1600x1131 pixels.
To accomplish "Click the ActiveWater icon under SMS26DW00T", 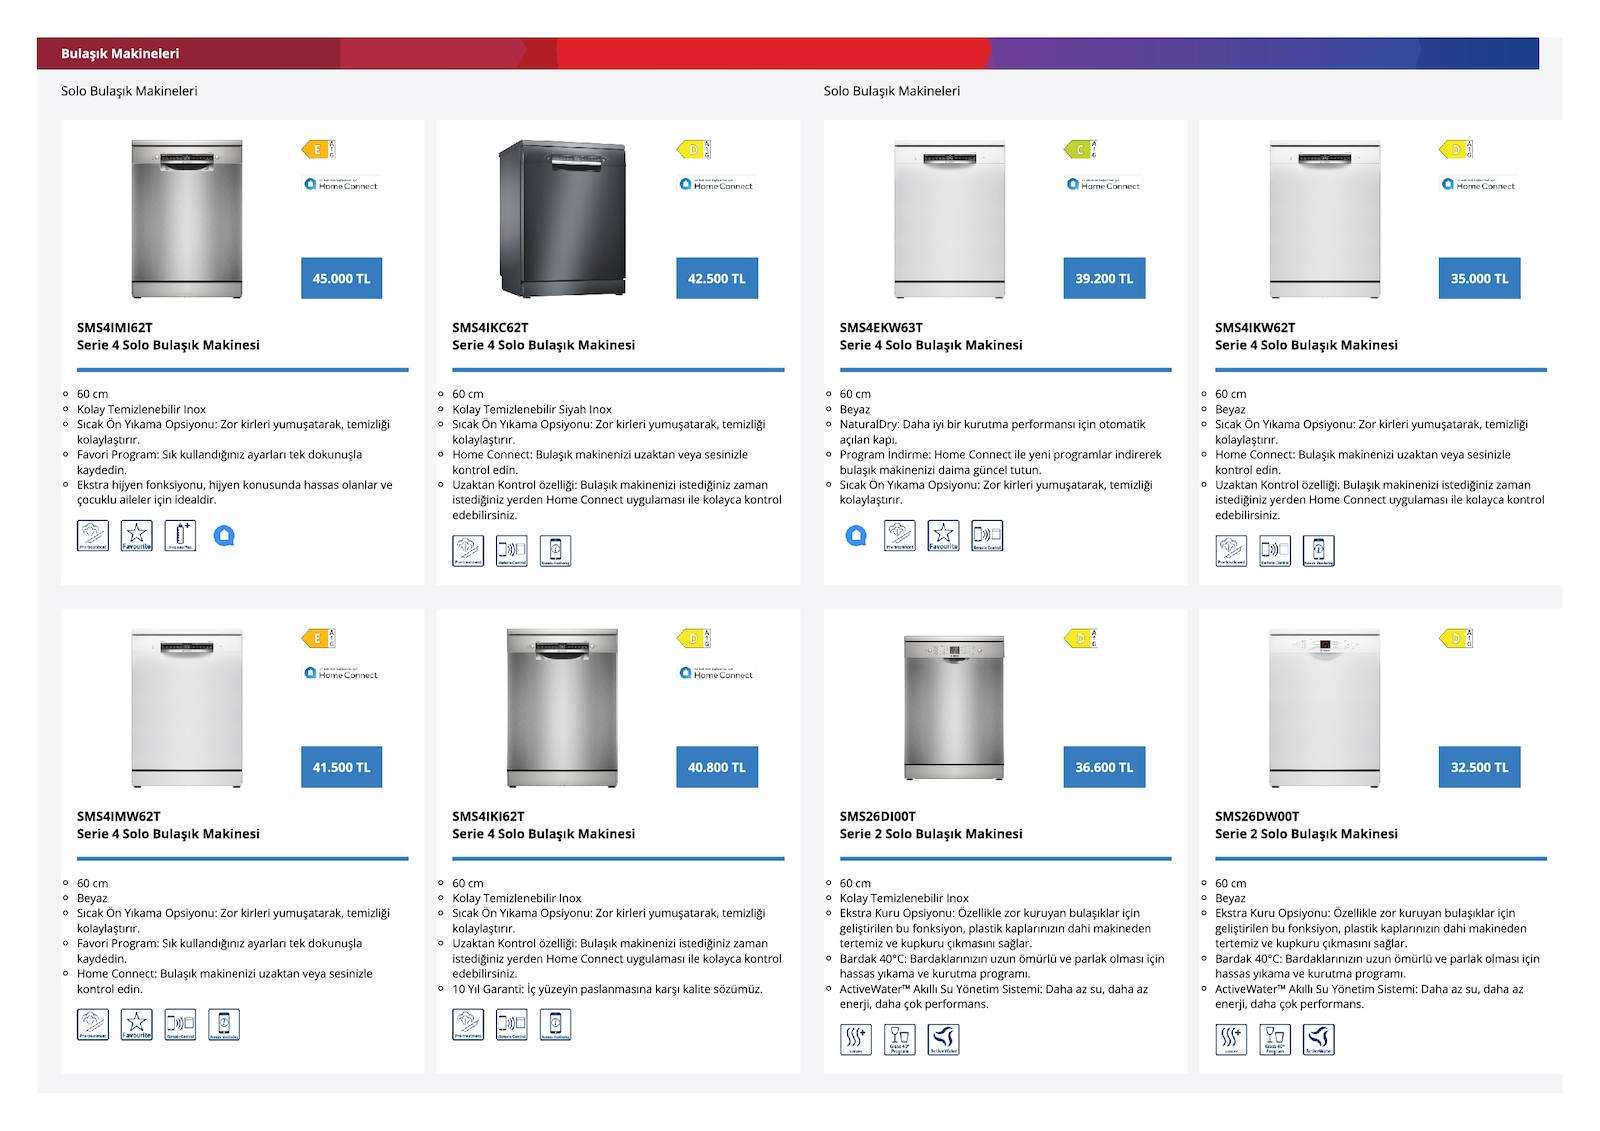I will [1319, 1040].
